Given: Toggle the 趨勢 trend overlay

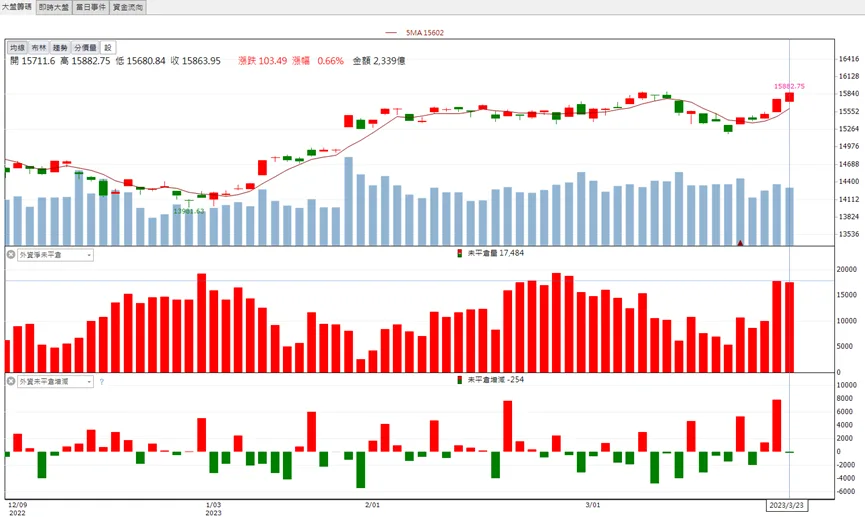Looking at the screenshot, I should (60, 48).
